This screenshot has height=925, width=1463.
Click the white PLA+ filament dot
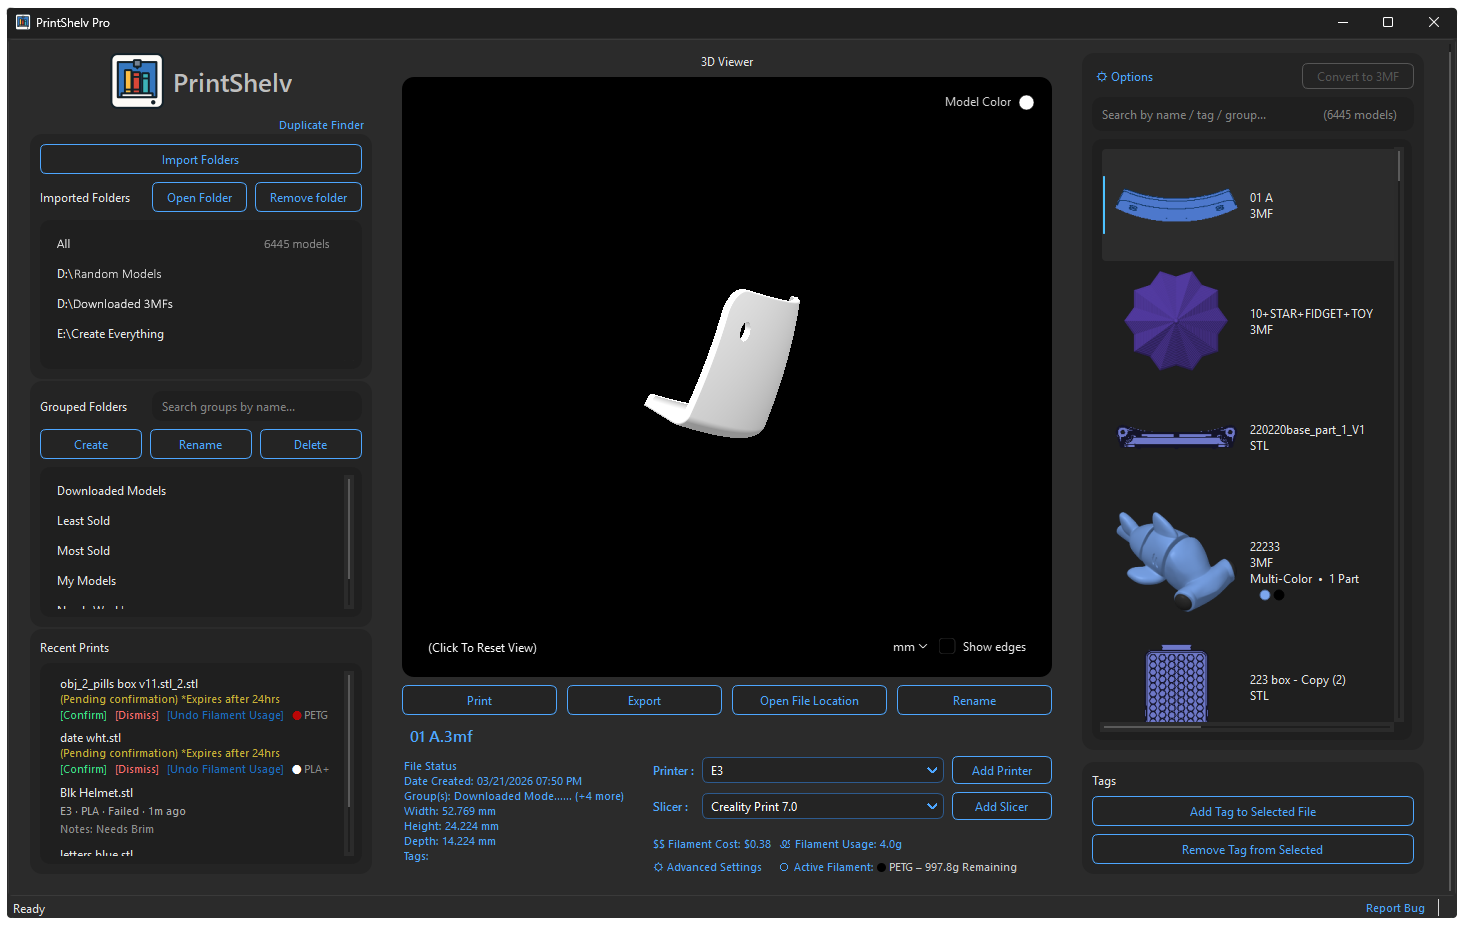297,769
